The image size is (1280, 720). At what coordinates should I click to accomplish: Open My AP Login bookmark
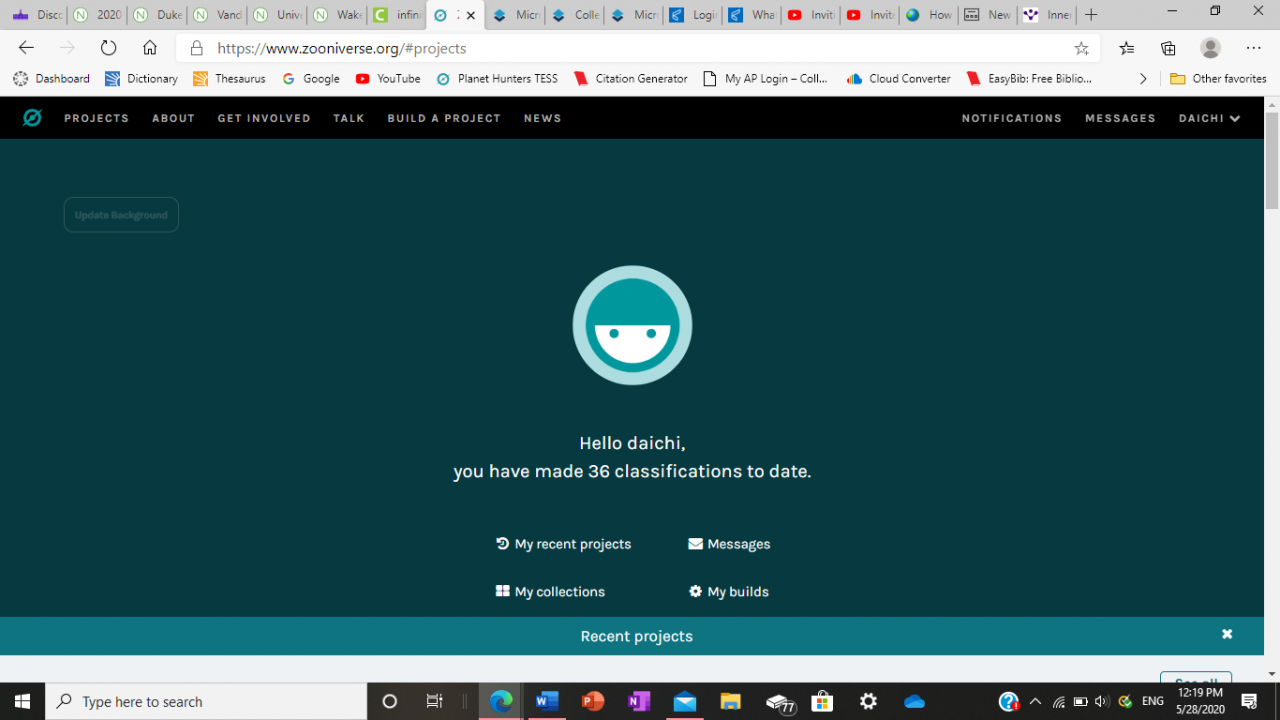766,78
